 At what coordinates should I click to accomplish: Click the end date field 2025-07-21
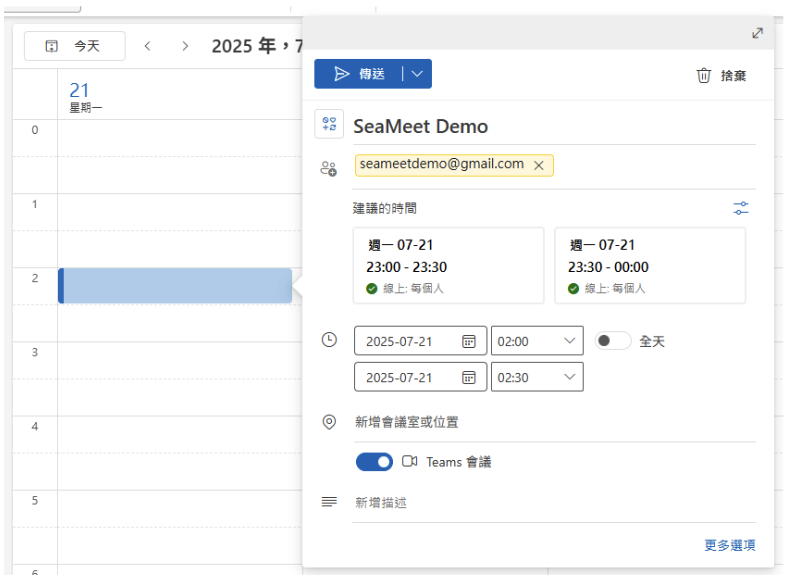pyautogui.click(x=420, y=377)
